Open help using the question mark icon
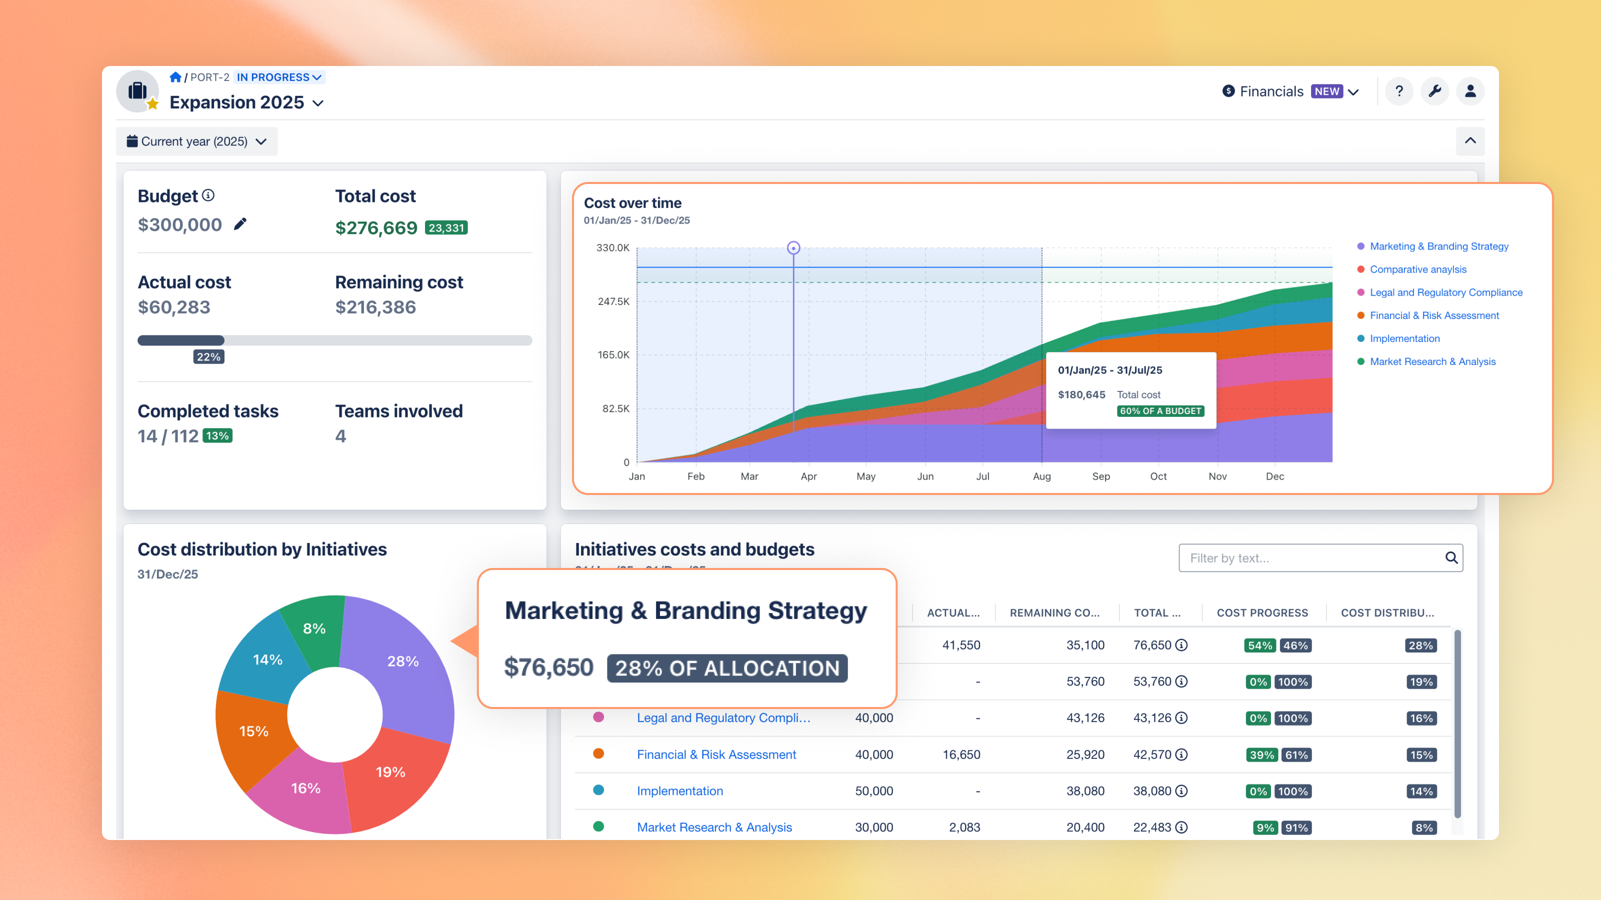 tap(1399, 91)
